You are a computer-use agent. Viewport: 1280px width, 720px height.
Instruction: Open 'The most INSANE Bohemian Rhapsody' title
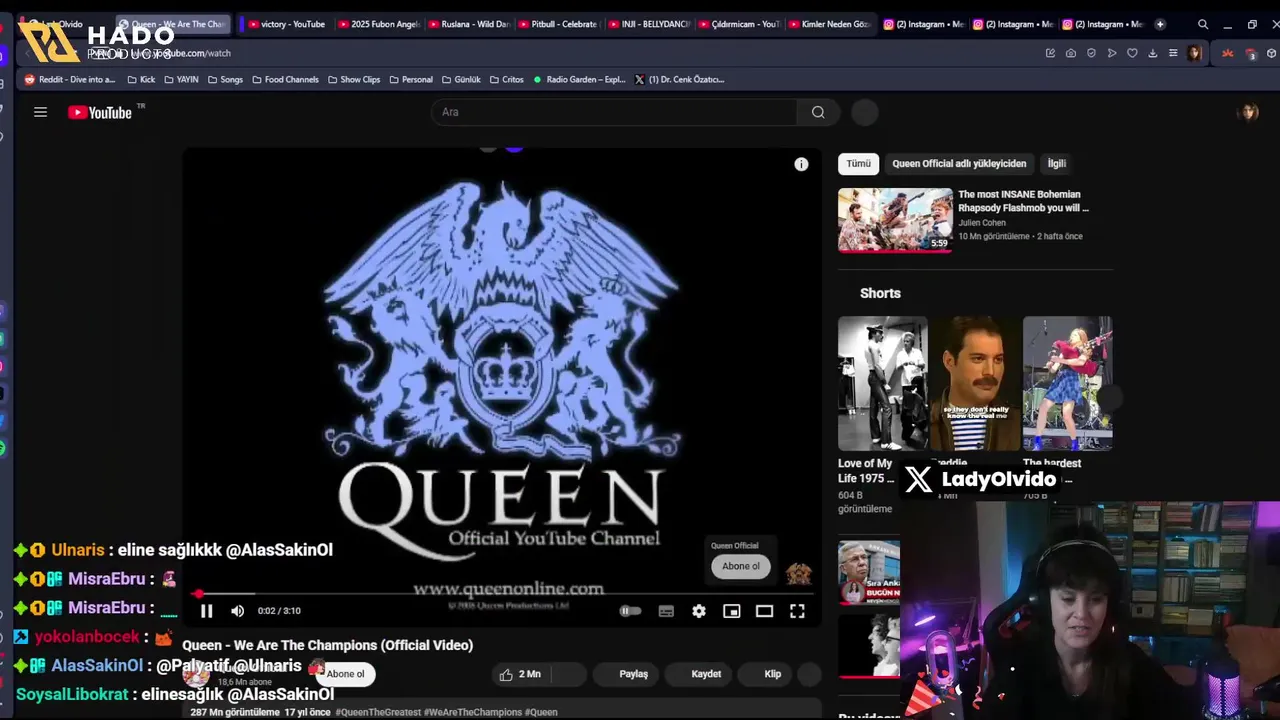click(x=1023, y=201)
